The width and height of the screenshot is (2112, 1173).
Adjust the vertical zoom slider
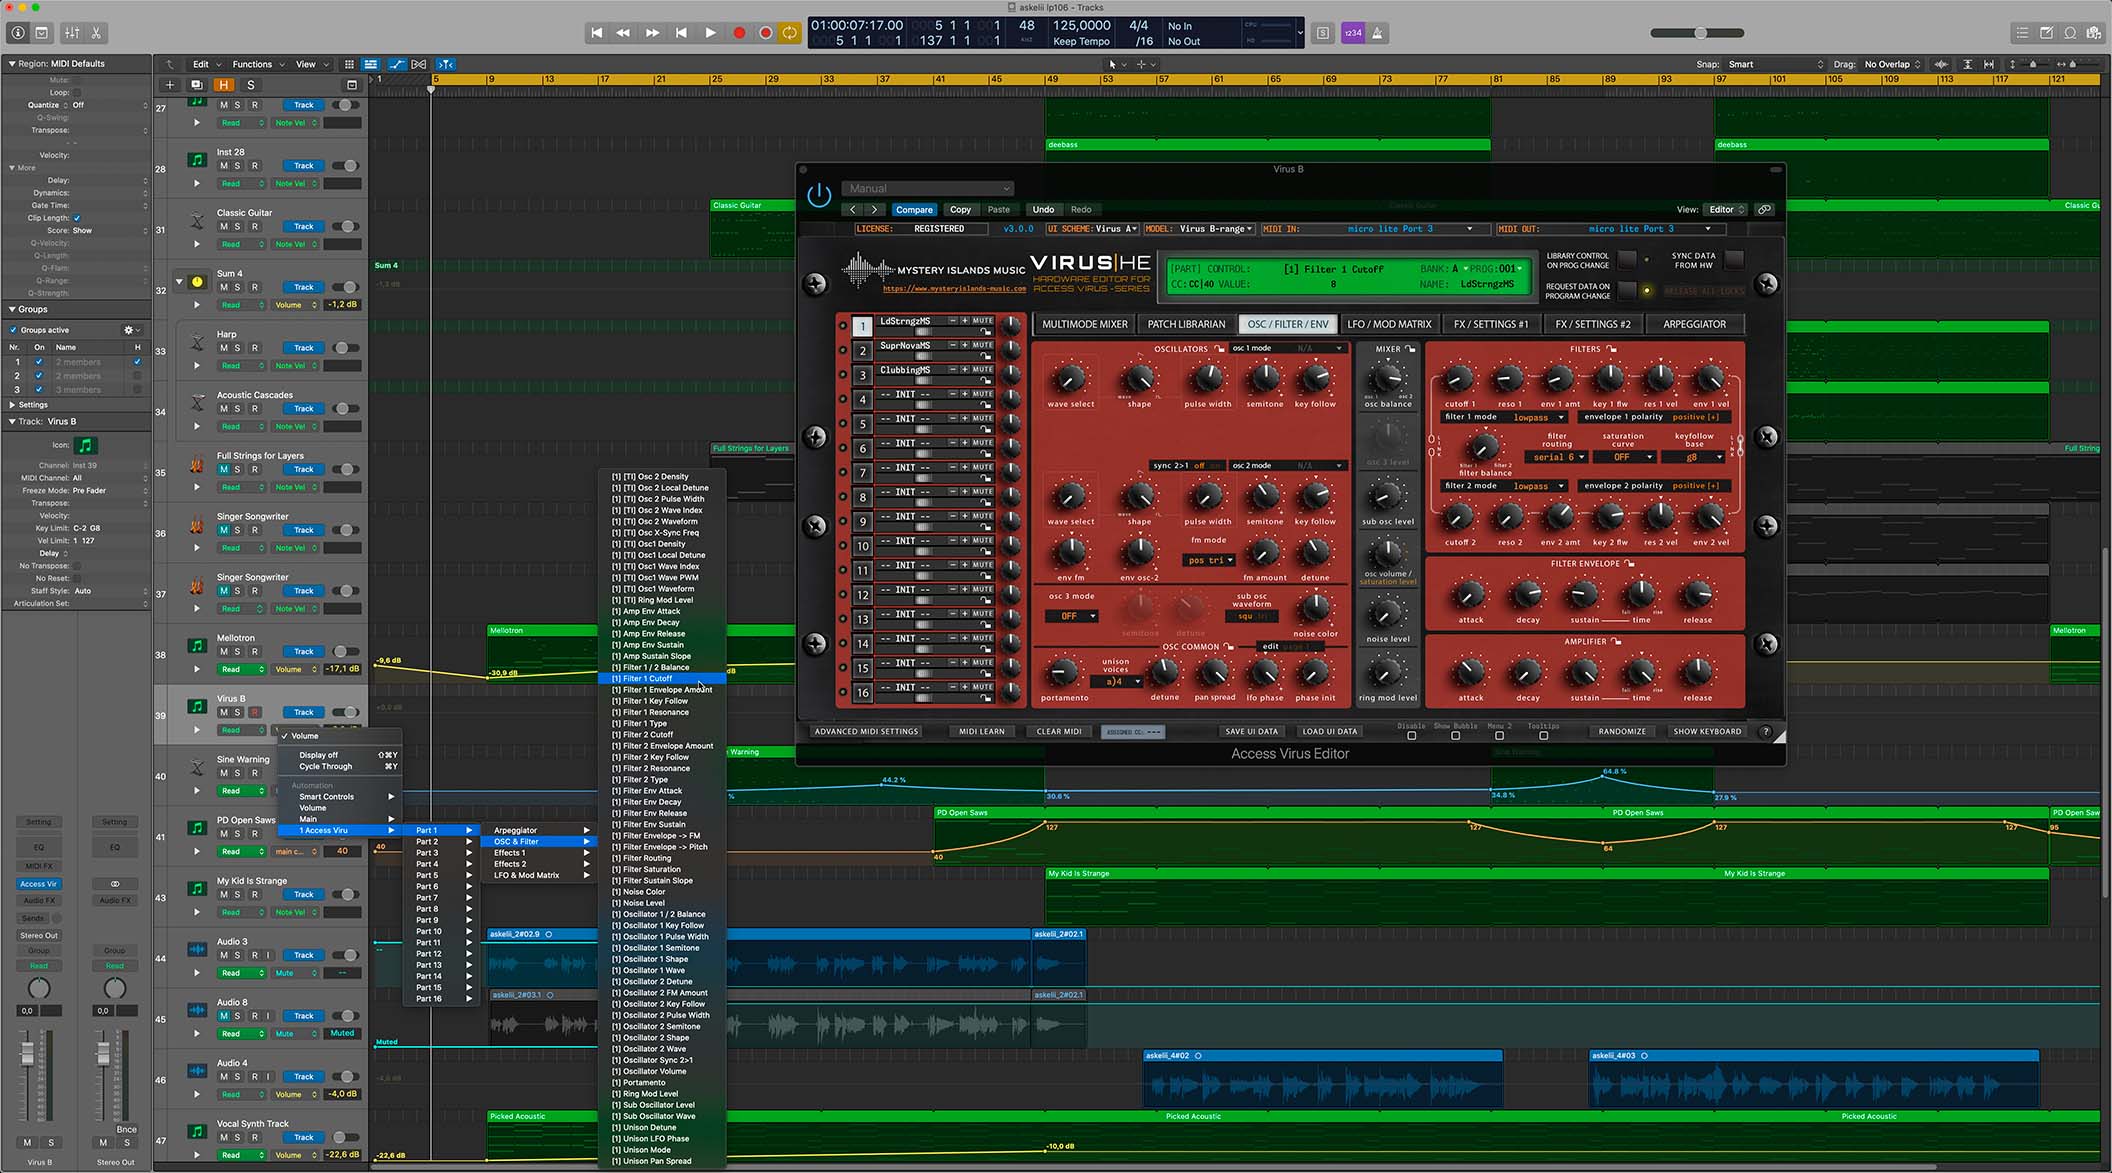[x=2030, y=64]
